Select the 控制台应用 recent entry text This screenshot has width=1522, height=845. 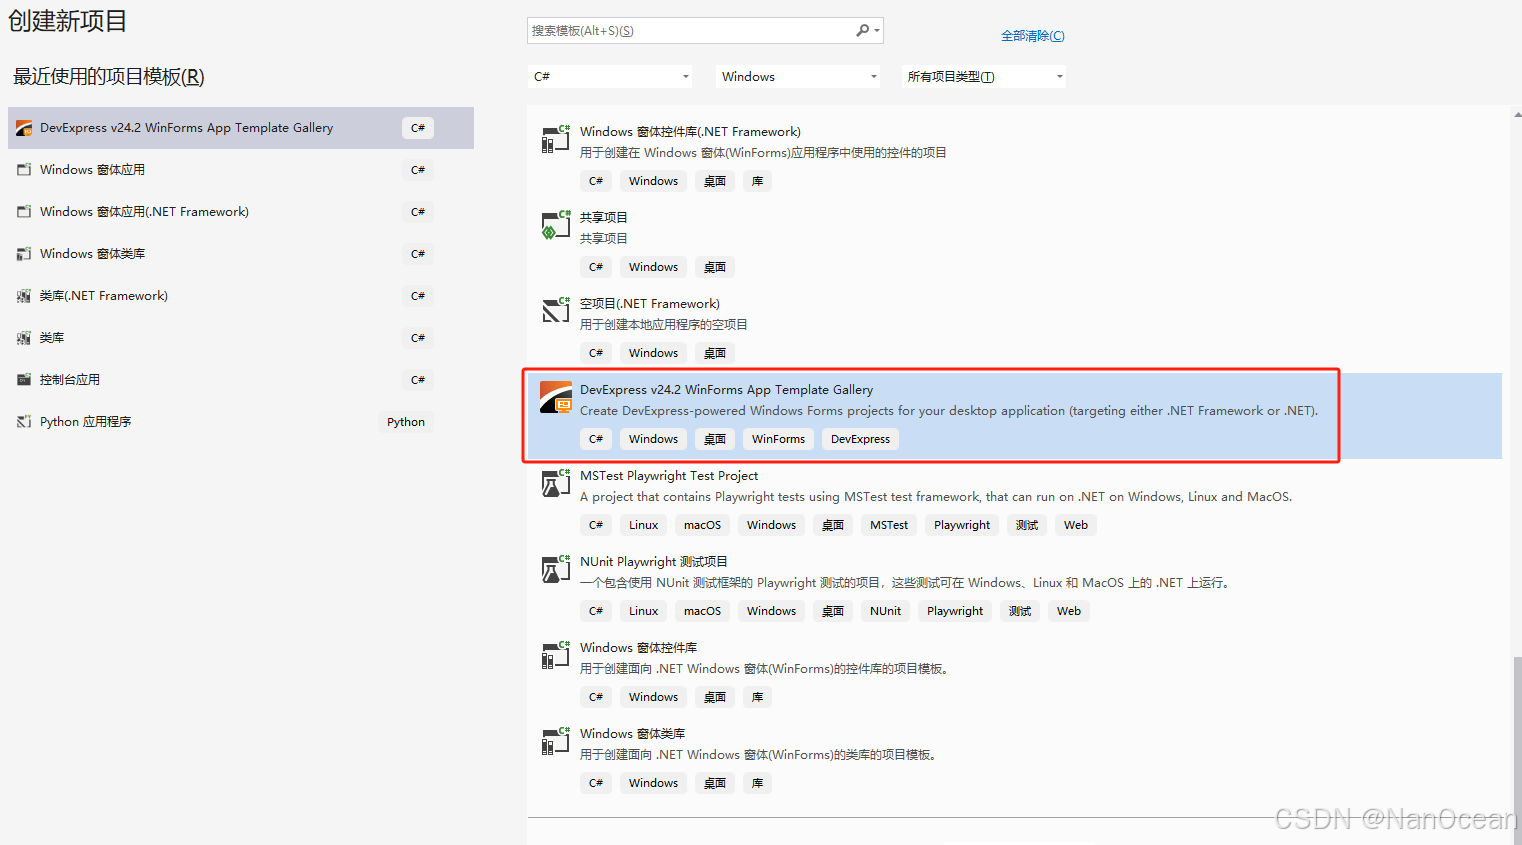click(70, 380)
